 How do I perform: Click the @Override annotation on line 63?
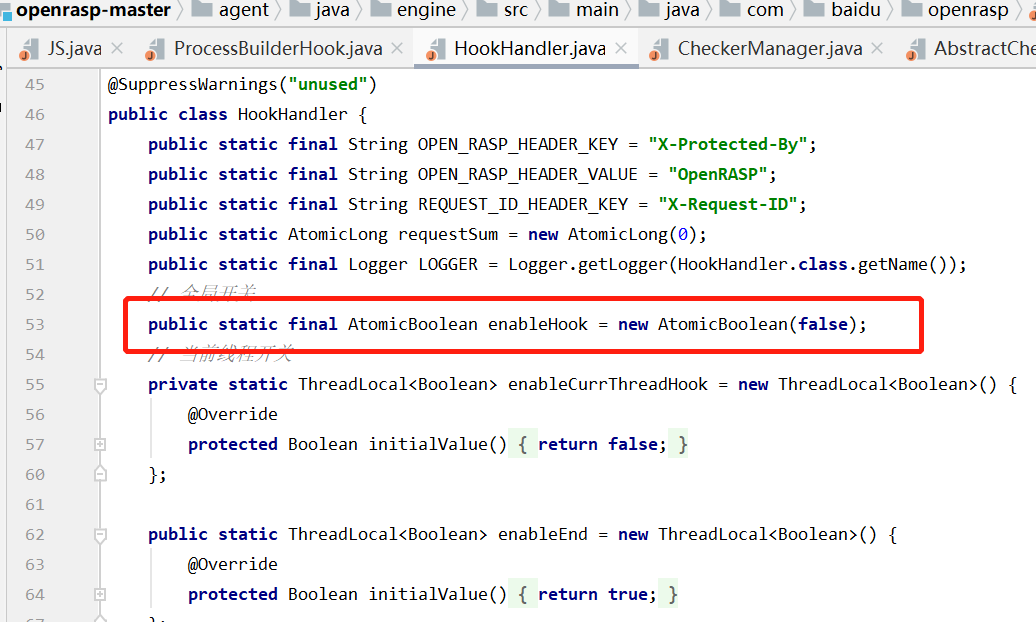pos(233,564)
